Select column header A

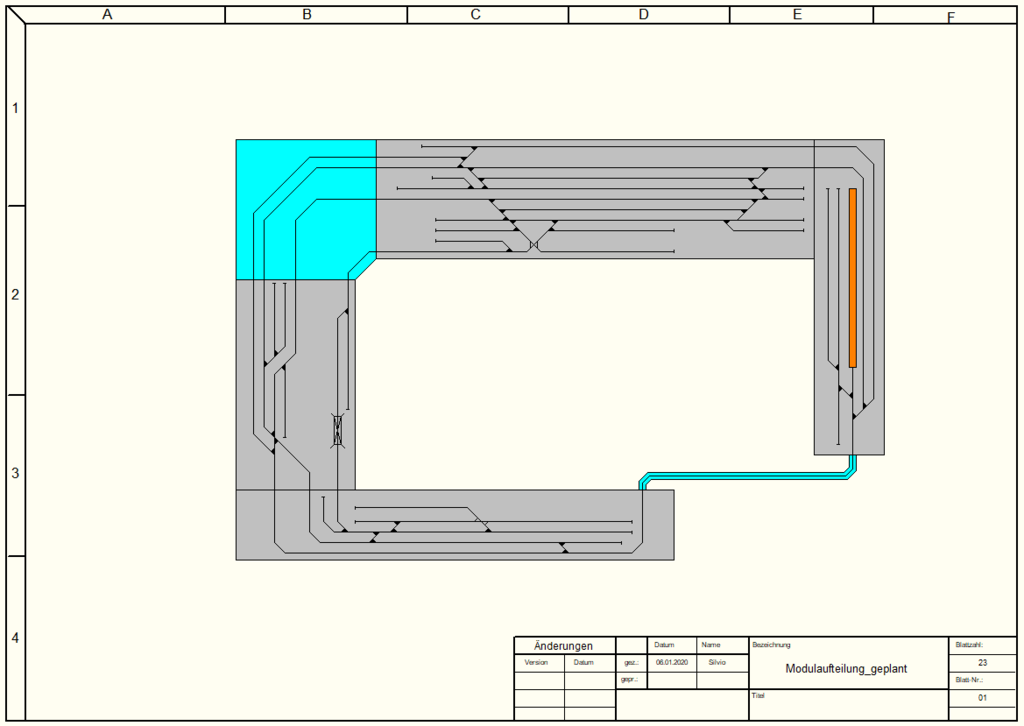pyautogui.click(x=107, y=14)
